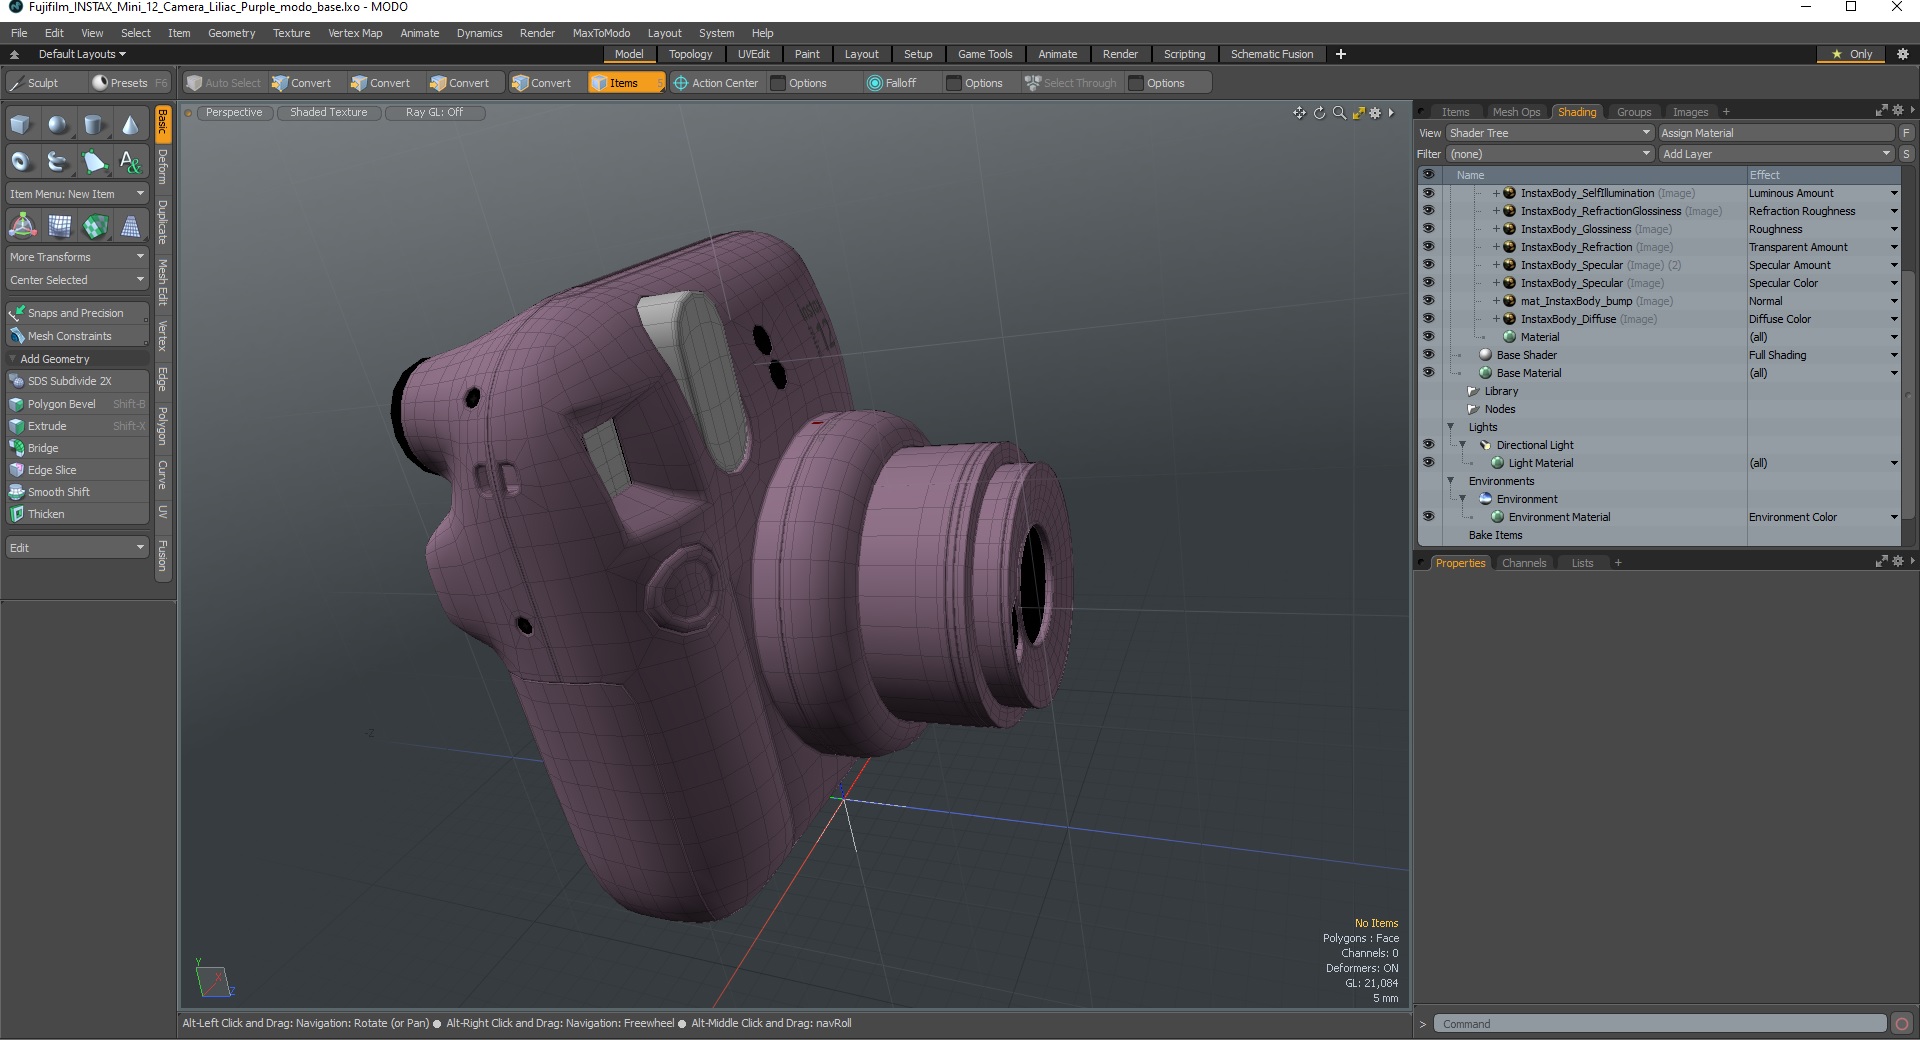Click the Presets button
The height and width of the screenshot is (1040, 1920).
tap(128, 83)
